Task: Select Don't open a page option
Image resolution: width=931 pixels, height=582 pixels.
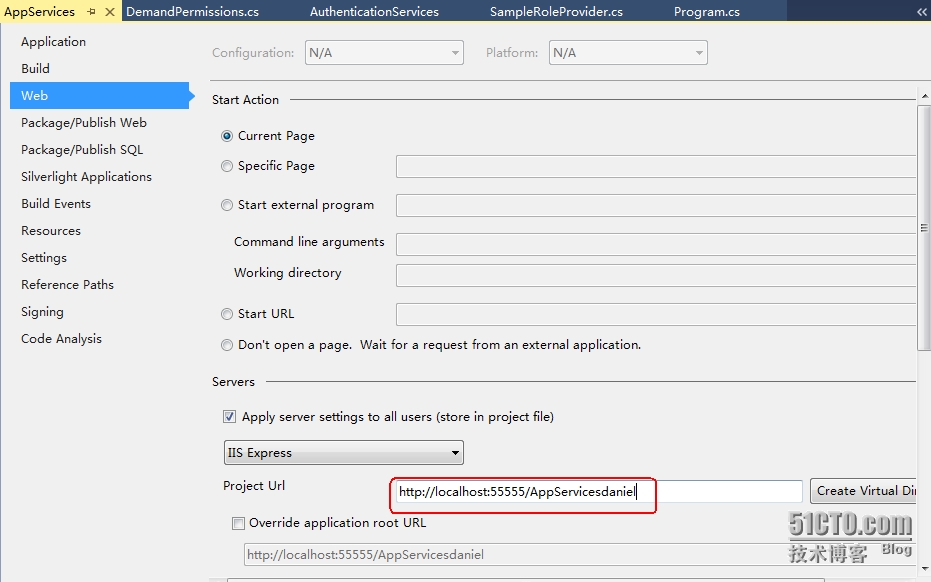Action: click(227, 345)
